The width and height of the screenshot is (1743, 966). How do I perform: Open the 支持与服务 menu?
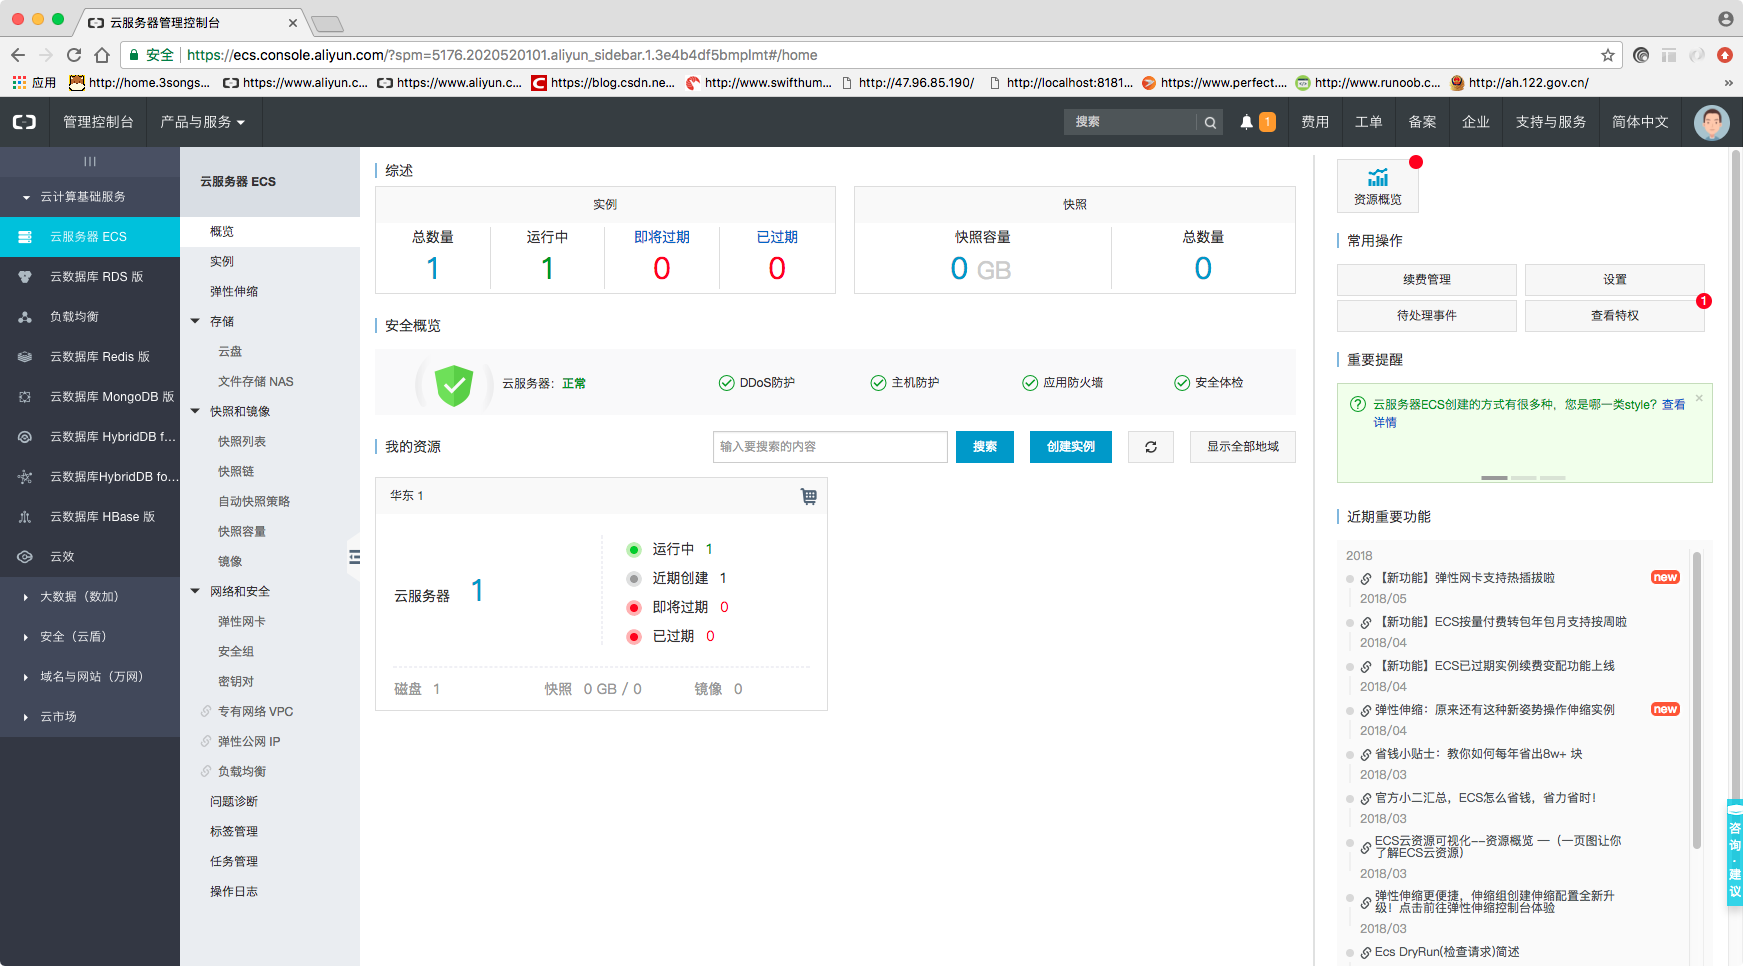(1550, 122)
